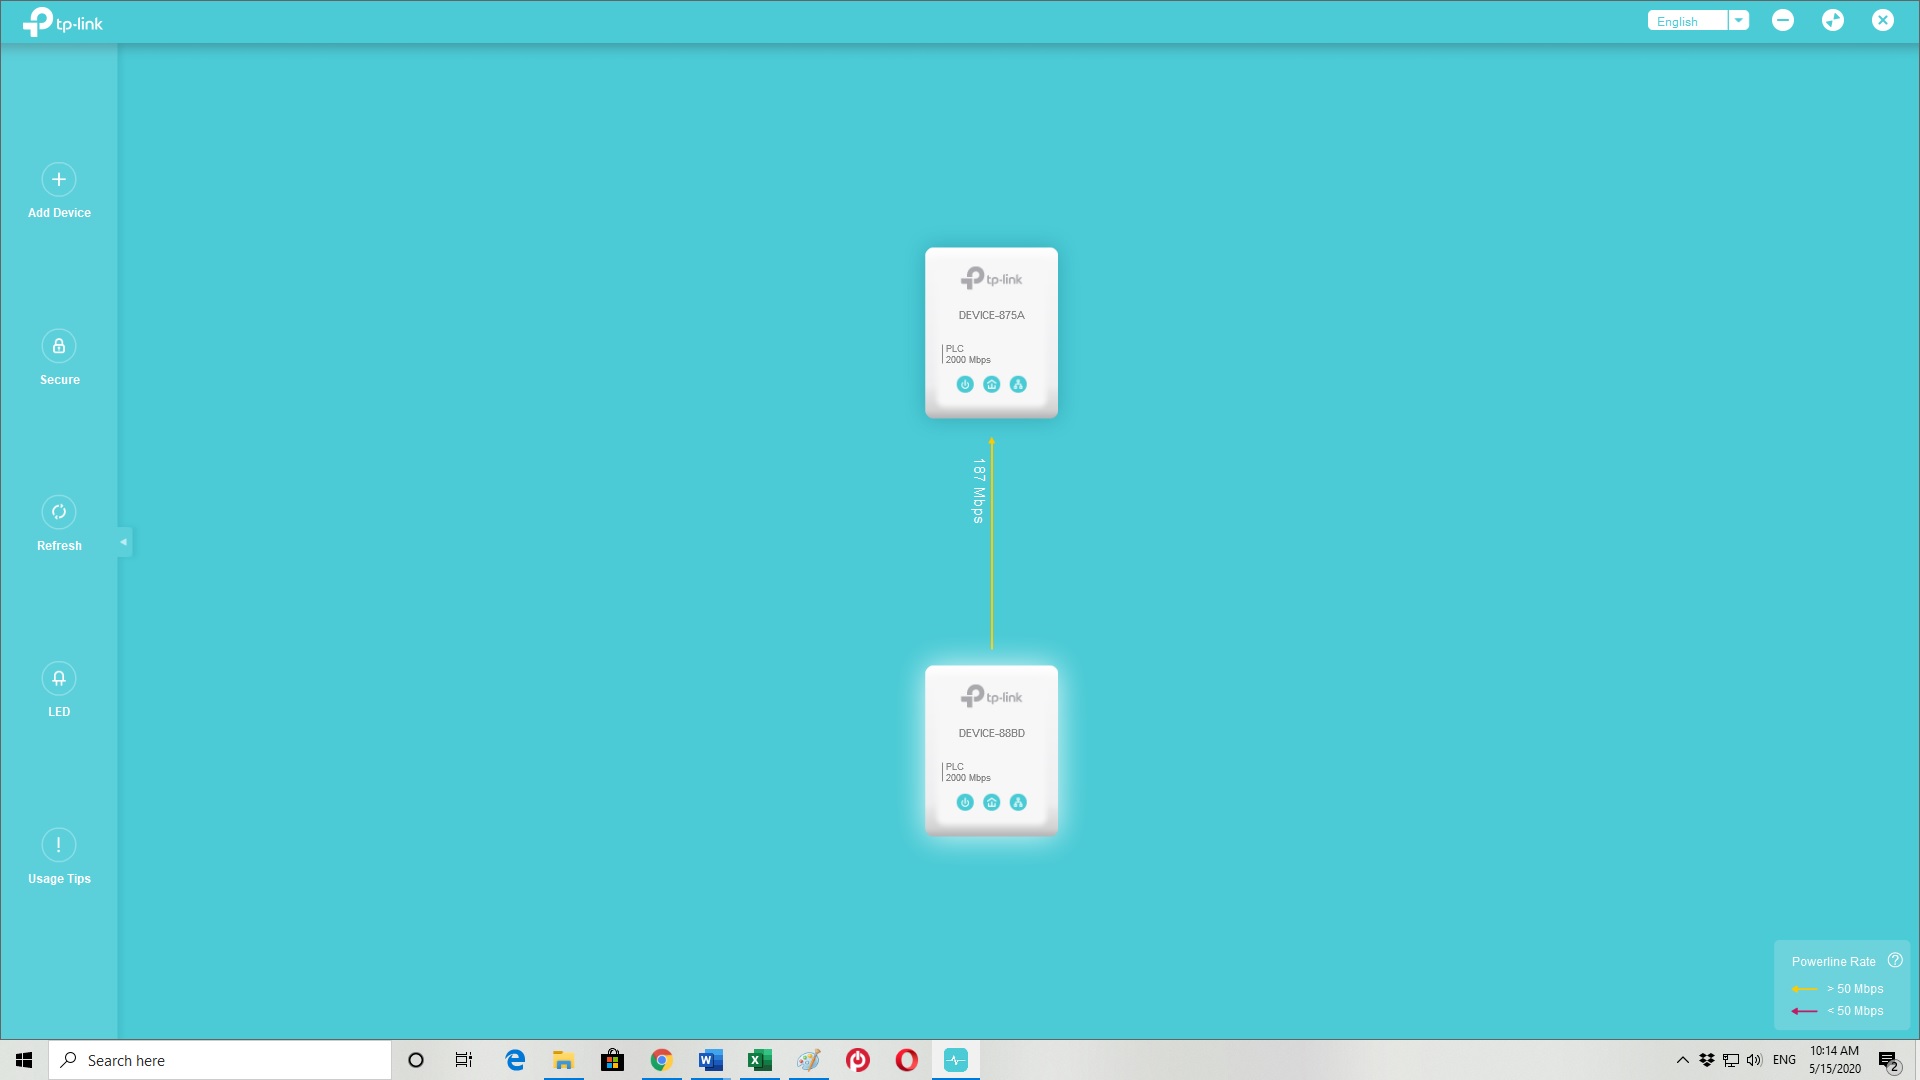Open Usage Tips exclamation icon
1920x1080 pixels.
coord(59,845)
